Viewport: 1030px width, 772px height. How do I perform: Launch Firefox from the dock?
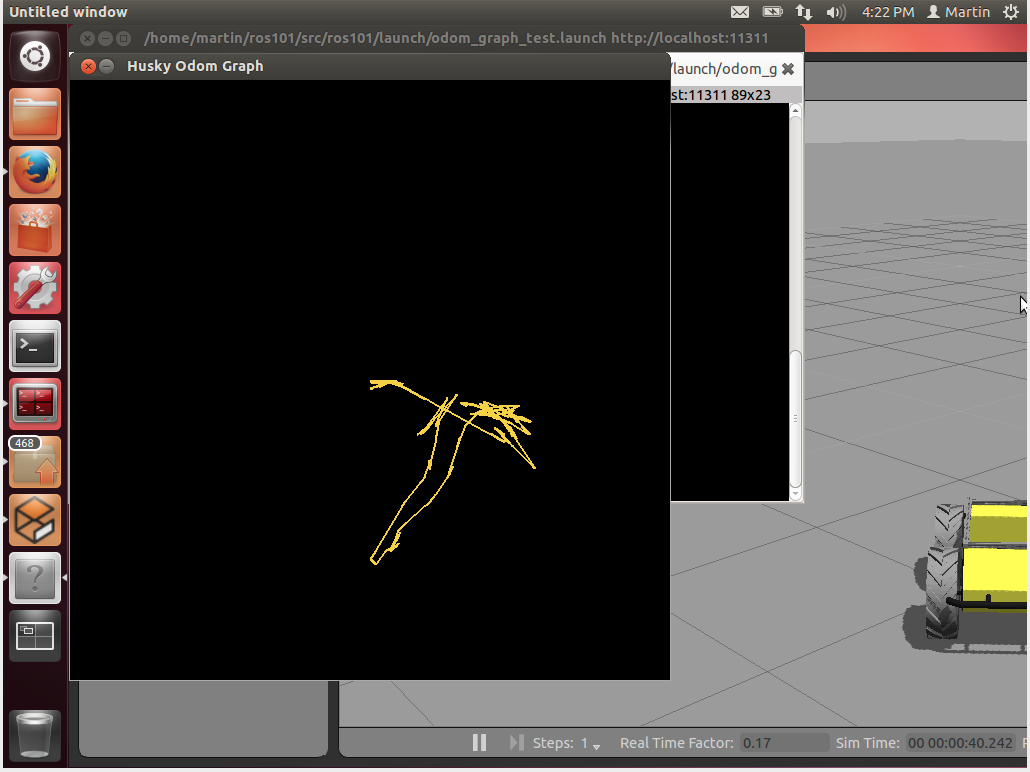(x=35, y=173)
